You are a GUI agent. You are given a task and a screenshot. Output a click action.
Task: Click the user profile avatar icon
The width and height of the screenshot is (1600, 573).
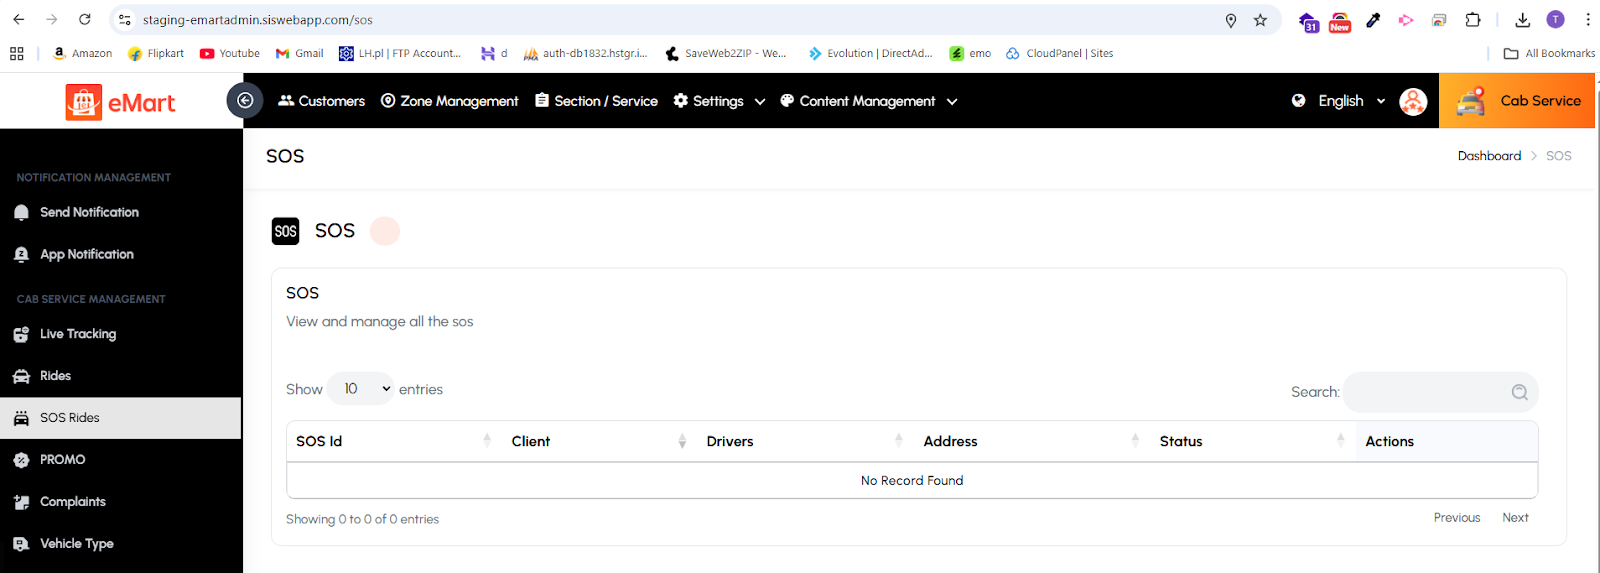pos(1412,101)
